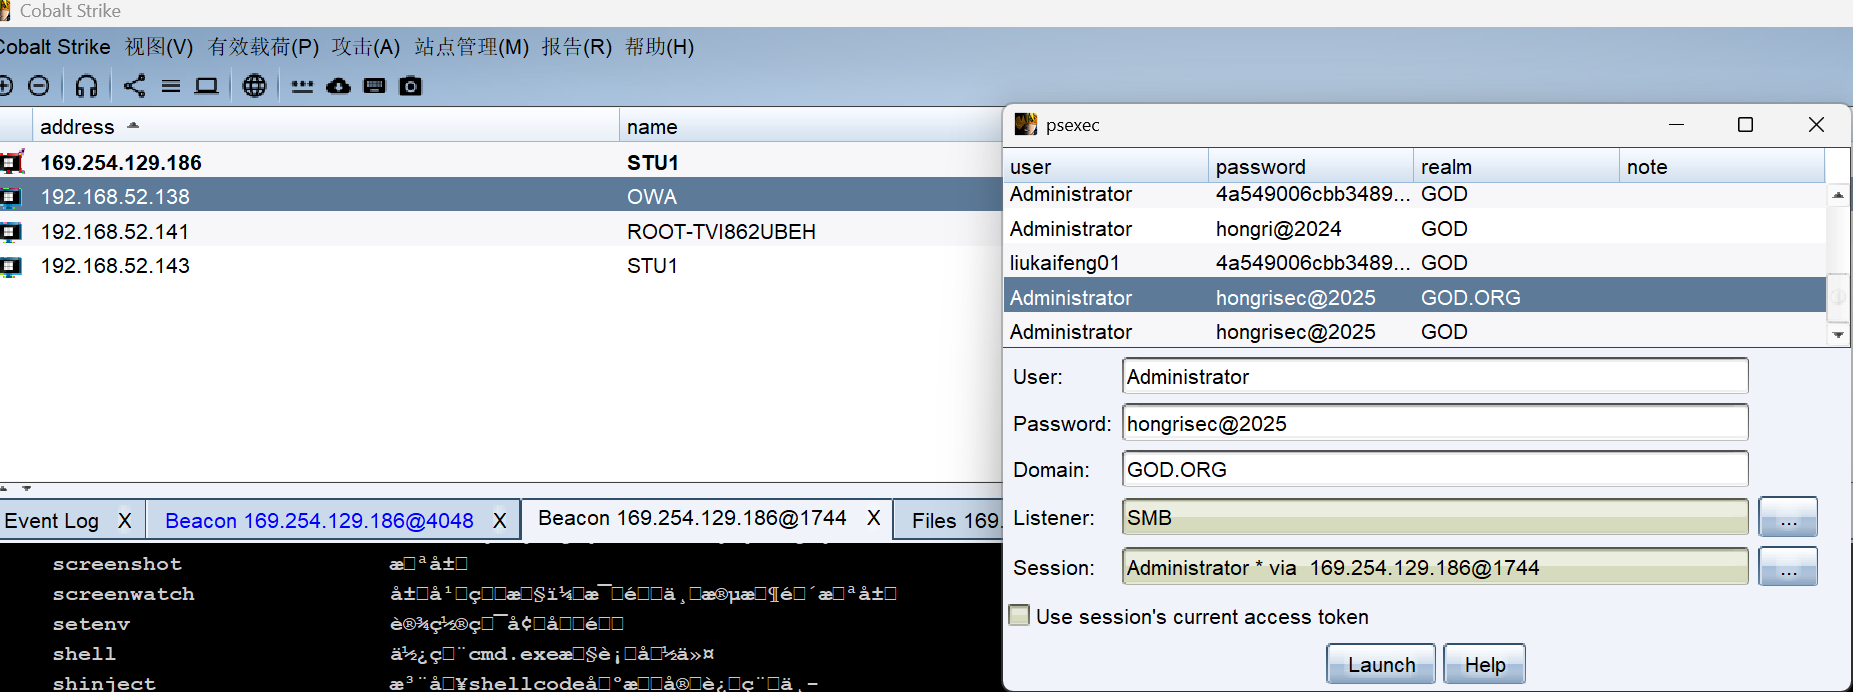Viewport: 1853px width, 692px height.
Task: Click the host icon for 169.254.129.186
Action: tap(12, 162)
